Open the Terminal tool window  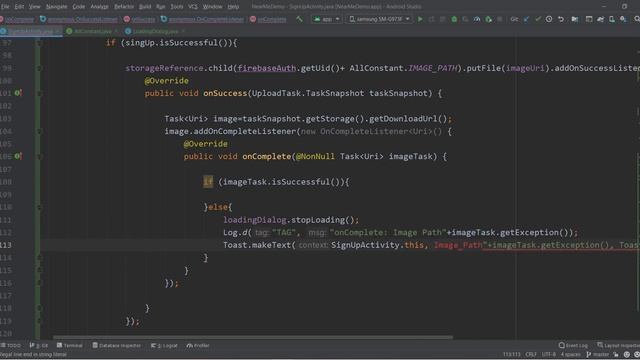tap(70, 345)
